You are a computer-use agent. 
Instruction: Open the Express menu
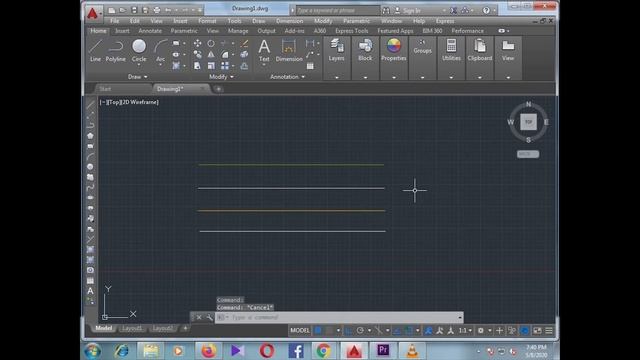coord(444,21)
